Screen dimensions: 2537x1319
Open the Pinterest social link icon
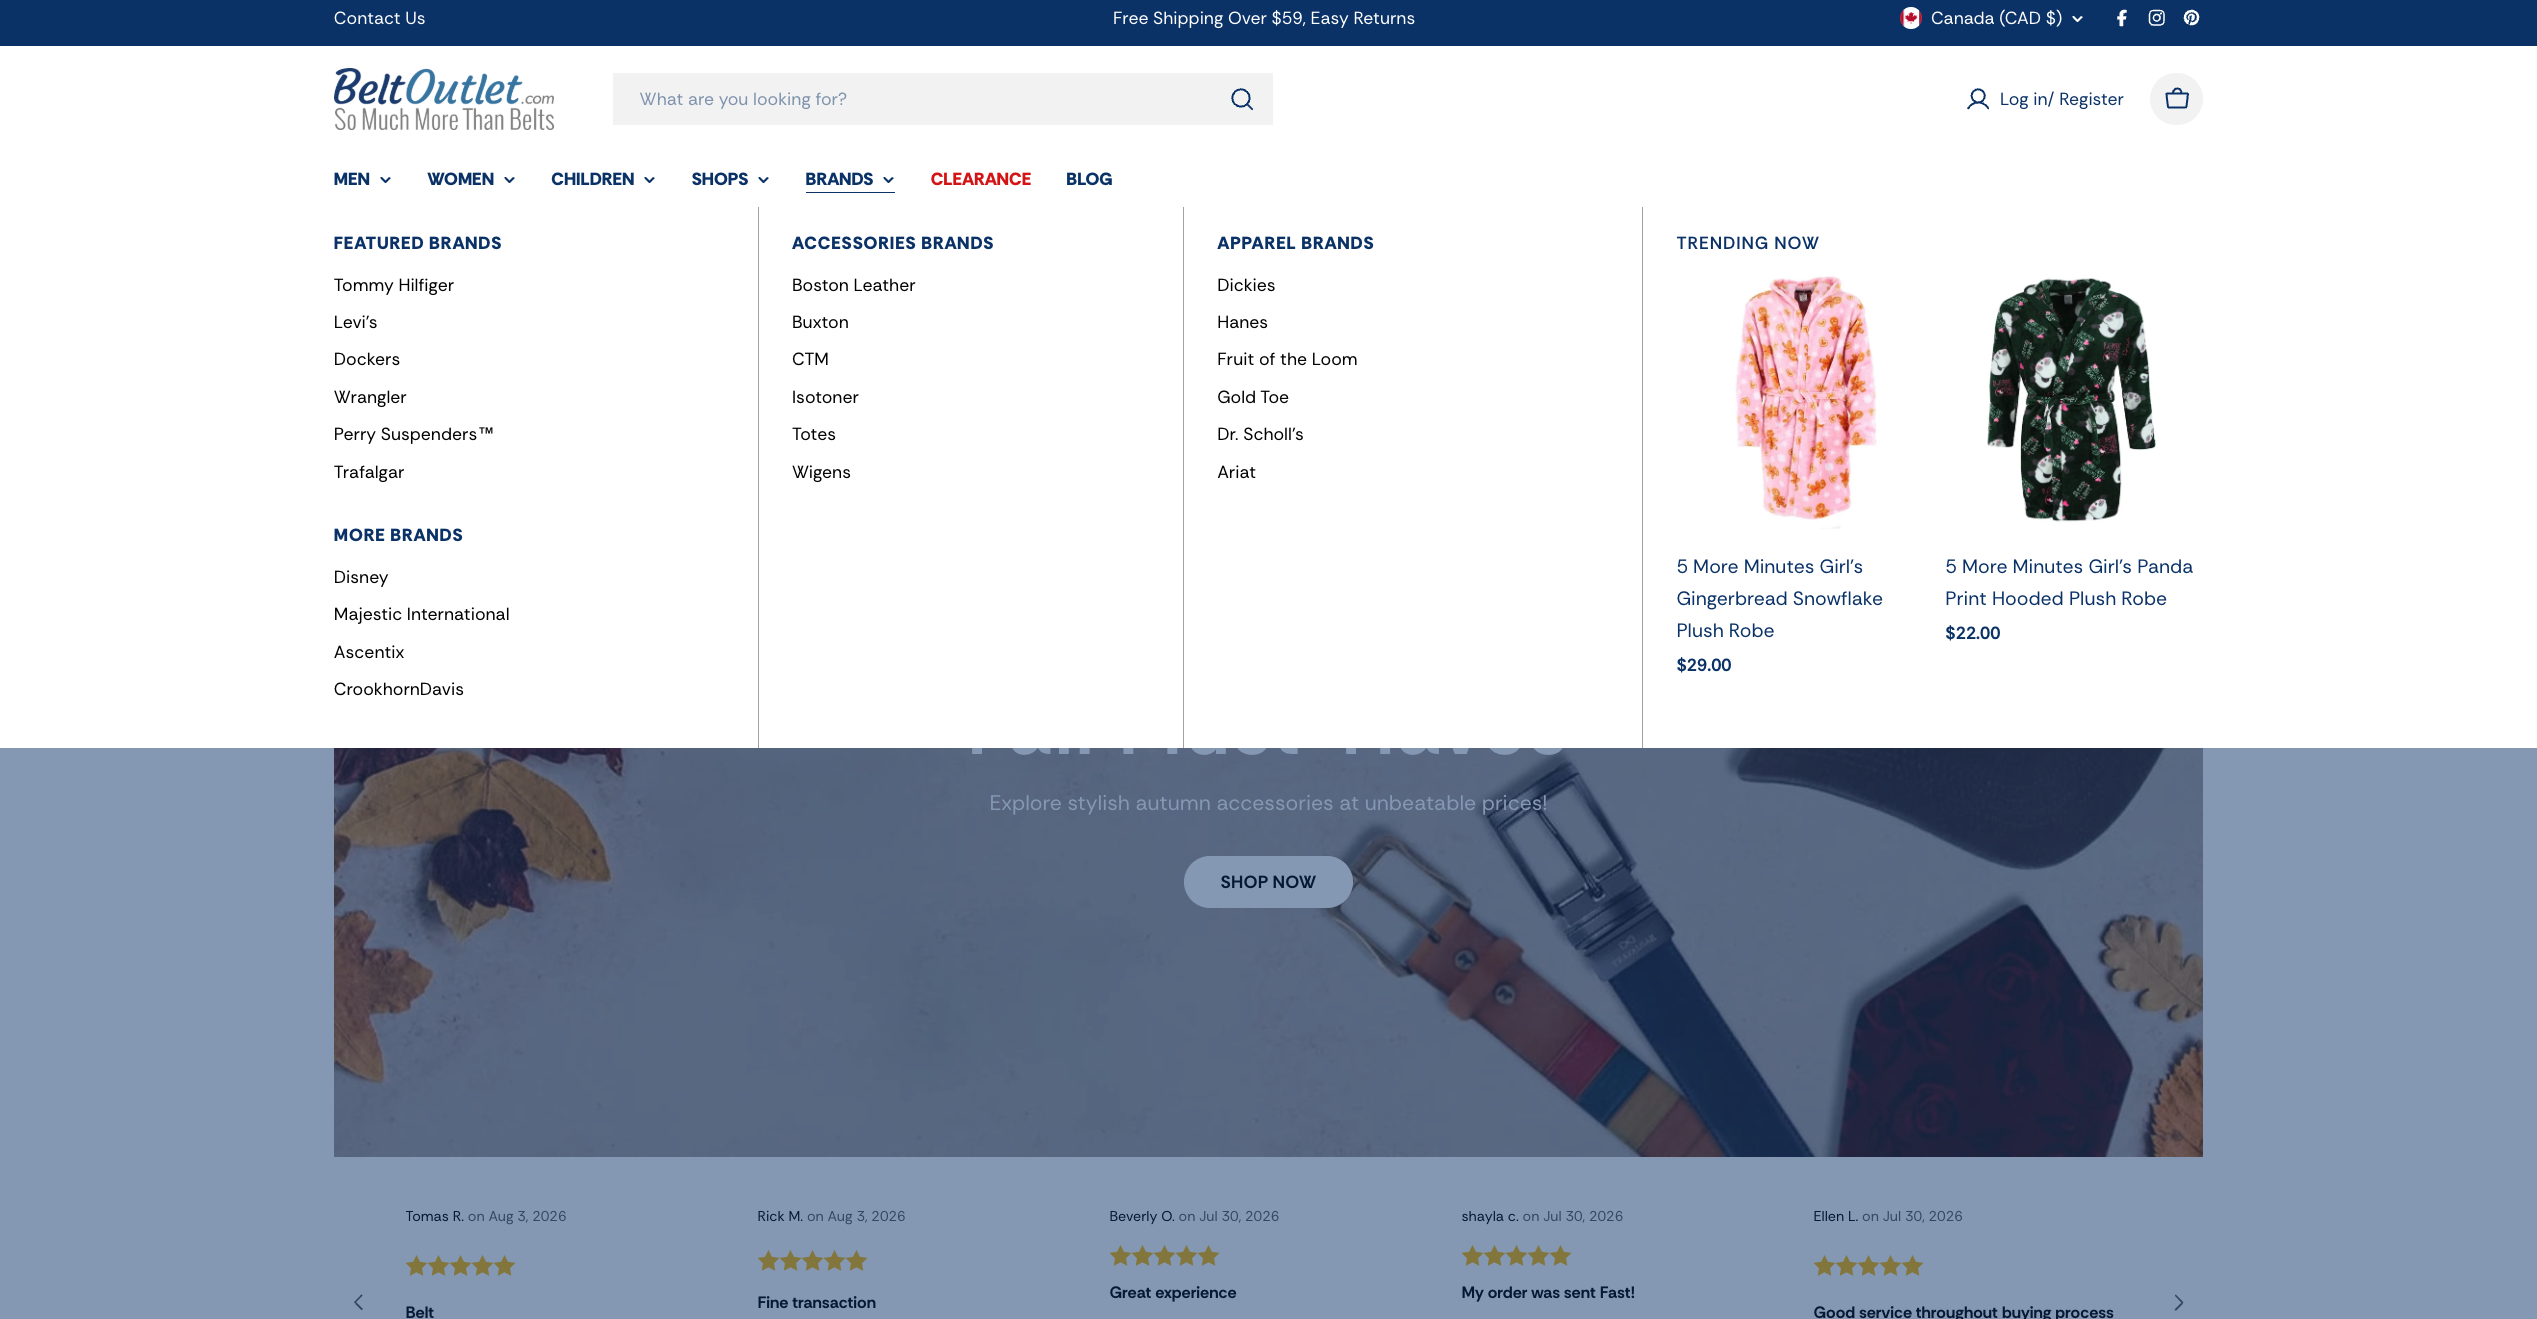2191,18
